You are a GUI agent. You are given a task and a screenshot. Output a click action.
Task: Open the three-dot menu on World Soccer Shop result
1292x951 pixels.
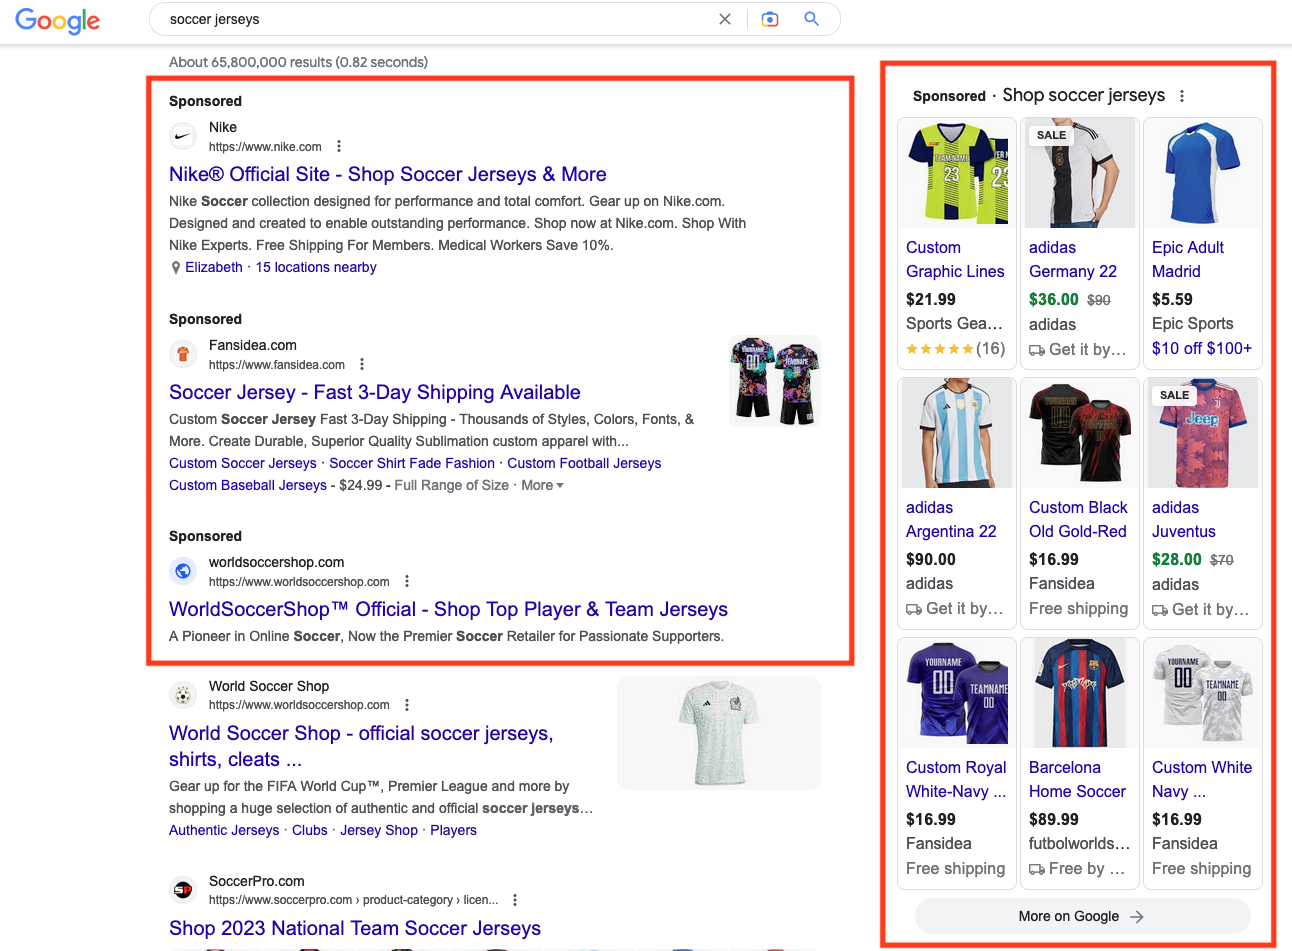point(407,704)
